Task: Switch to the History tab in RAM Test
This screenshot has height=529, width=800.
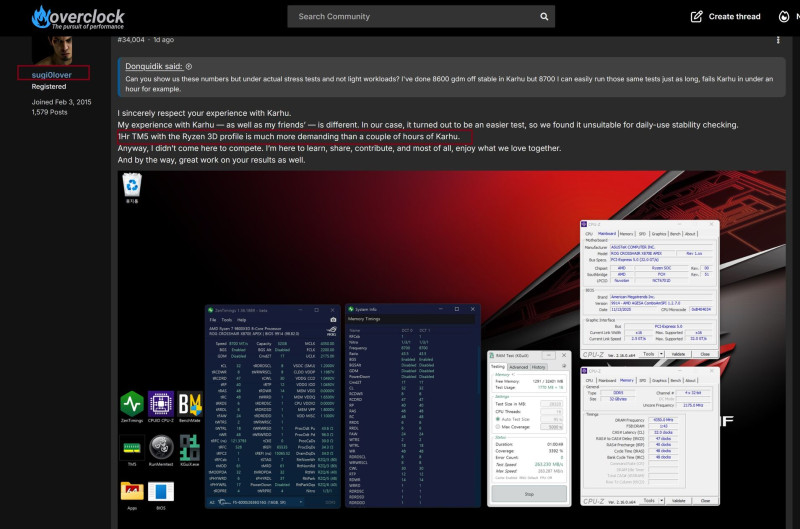Action: [x=538, y=367]
